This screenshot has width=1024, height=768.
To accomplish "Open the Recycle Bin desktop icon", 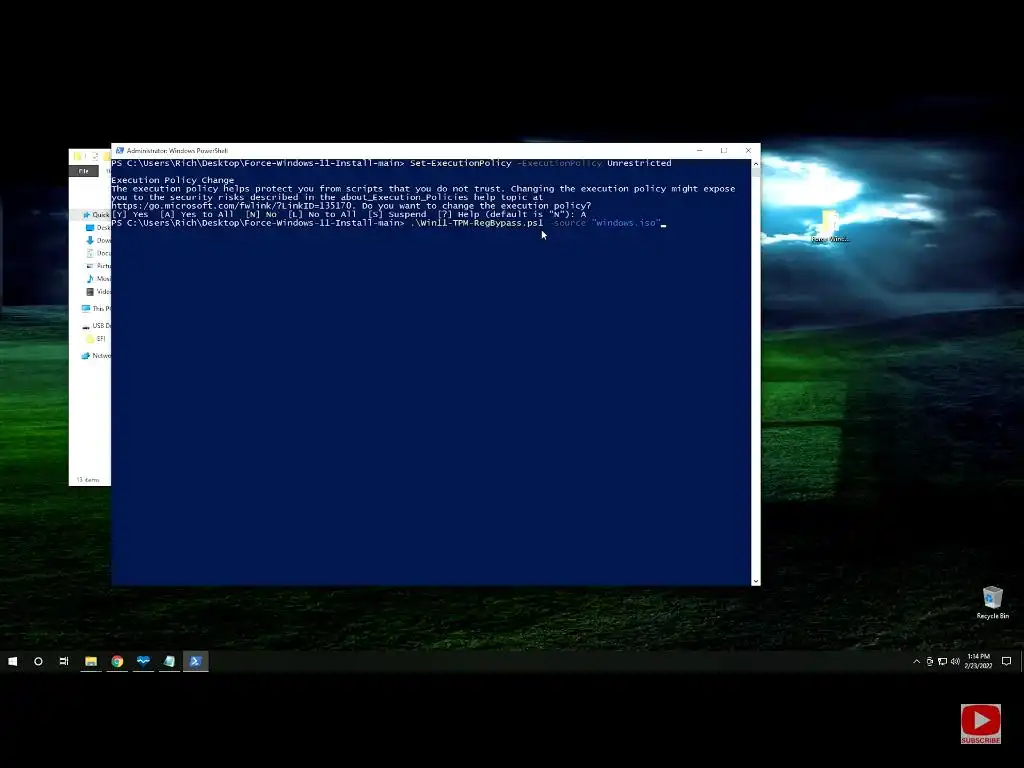I will [993, 602].
